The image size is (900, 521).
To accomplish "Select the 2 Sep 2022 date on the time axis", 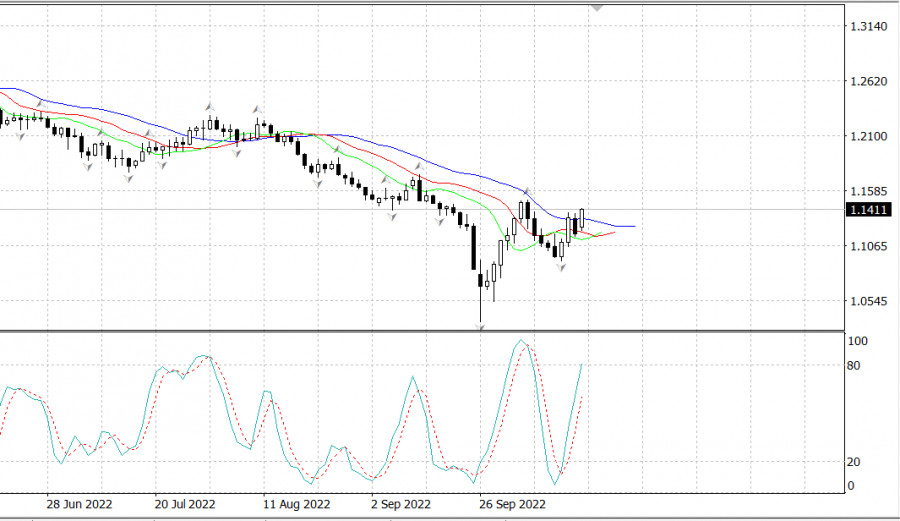I will click(x=401, y=505).
